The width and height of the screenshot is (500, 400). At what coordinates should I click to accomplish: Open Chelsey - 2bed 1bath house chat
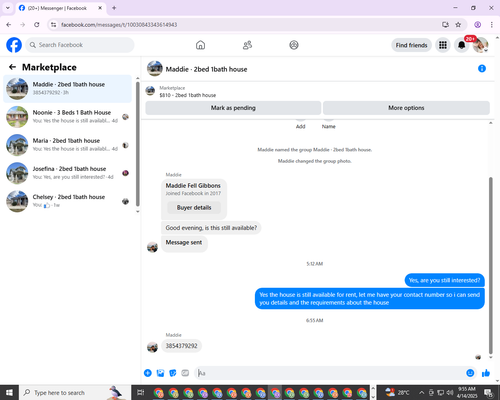pos(68,201)
